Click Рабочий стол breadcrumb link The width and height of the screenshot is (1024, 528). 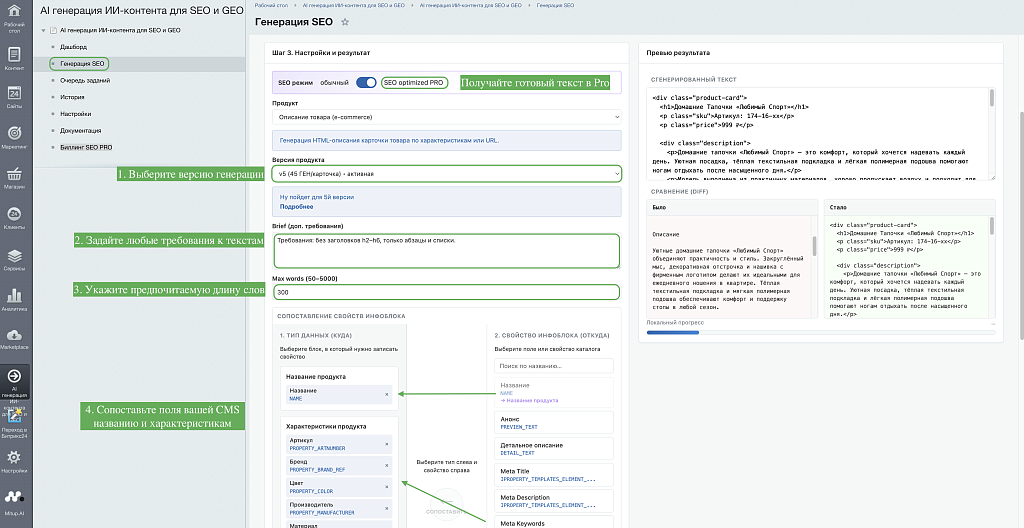[270, 5]
